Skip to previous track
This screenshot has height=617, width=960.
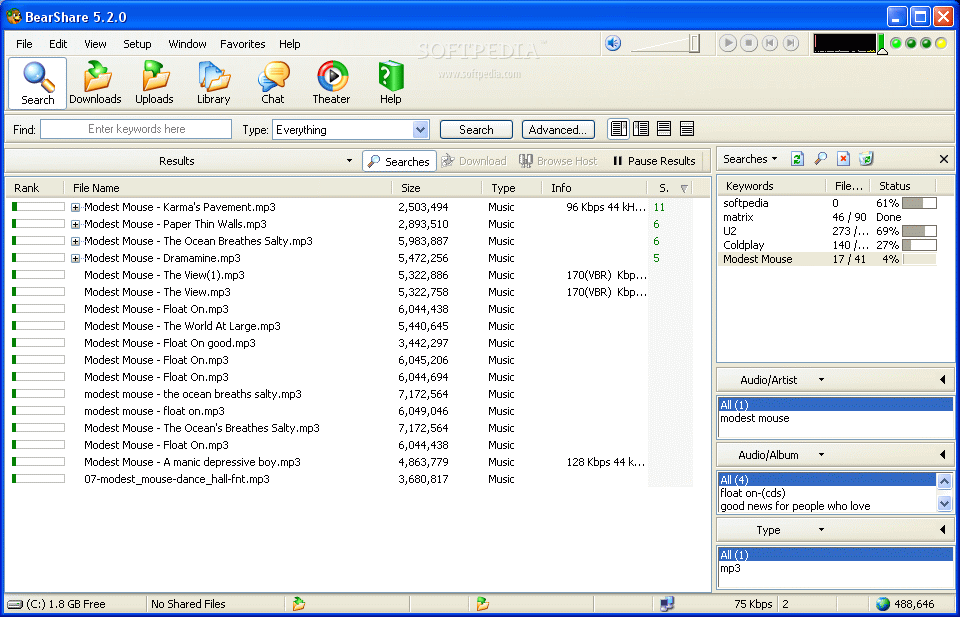(x=770, y=43)
